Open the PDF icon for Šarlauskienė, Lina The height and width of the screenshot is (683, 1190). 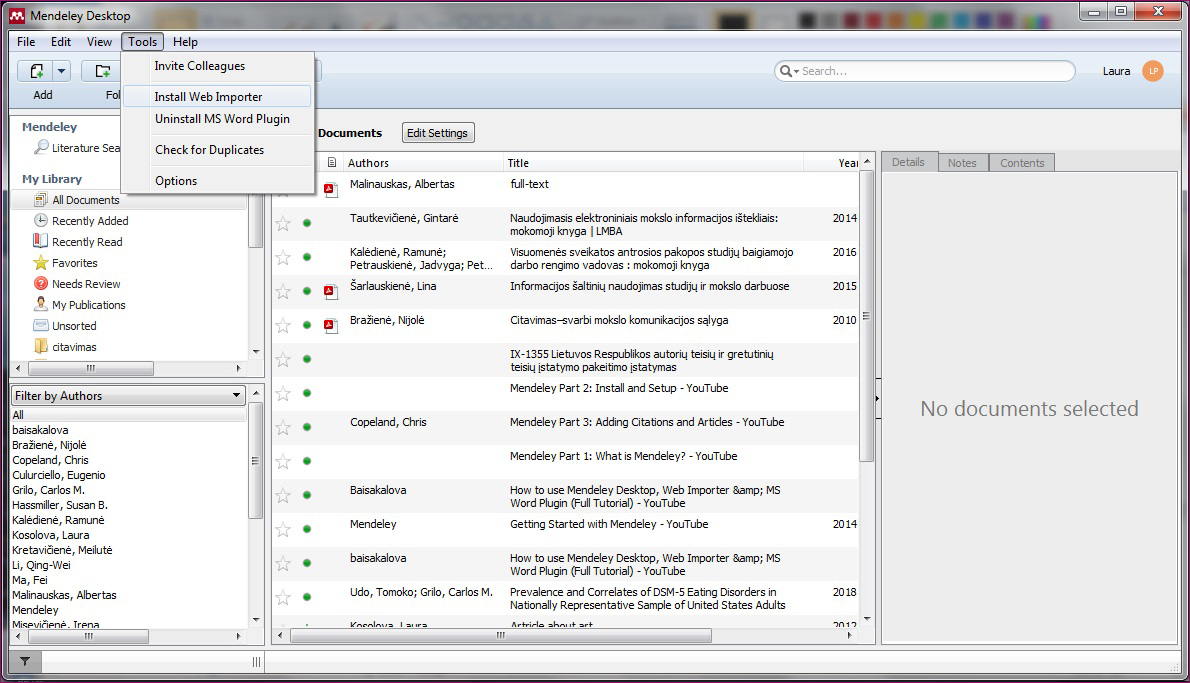pyautogui.click(x=331, y=292)
